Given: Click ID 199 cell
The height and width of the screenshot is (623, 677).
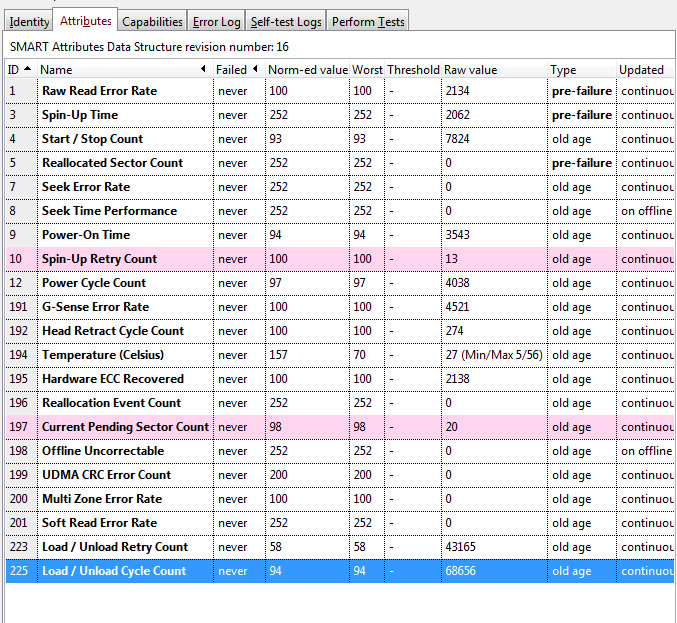Looking at the screenshot, I should (19, 475).
